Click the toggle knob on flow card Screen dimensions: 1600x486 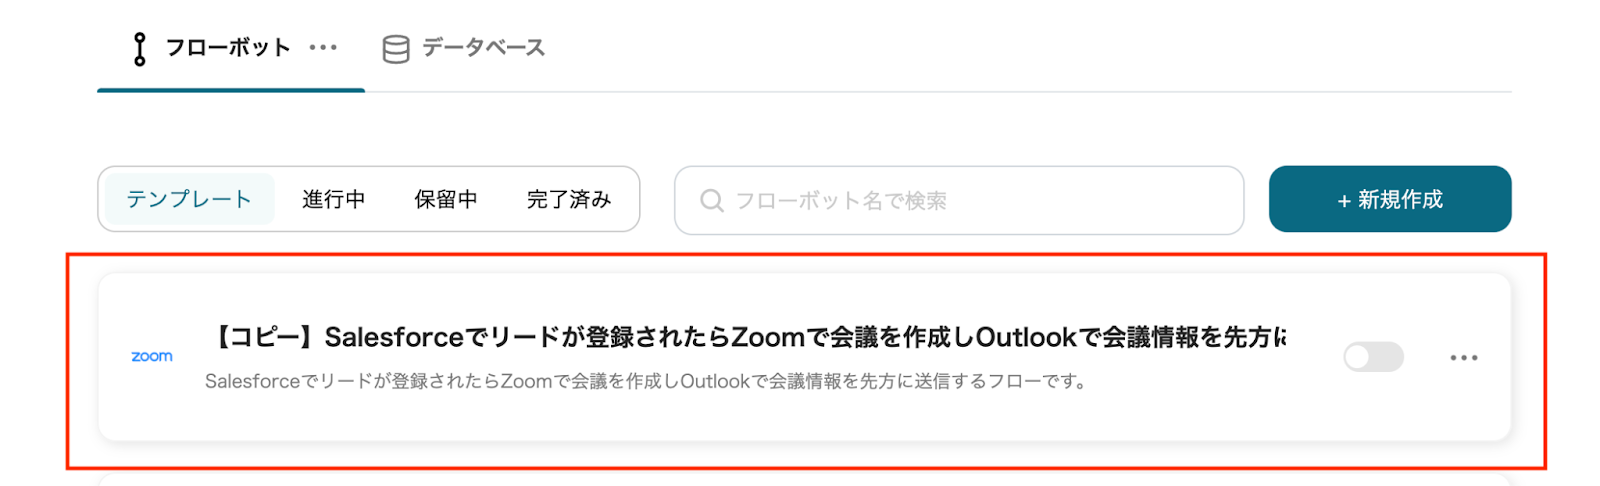point(1358,357)
